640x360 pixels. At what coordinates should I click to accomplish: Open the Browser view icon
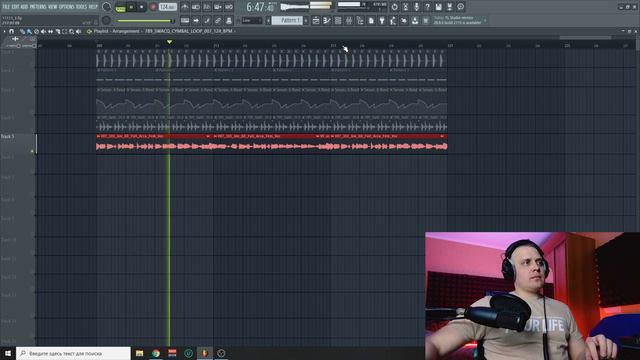360,20
